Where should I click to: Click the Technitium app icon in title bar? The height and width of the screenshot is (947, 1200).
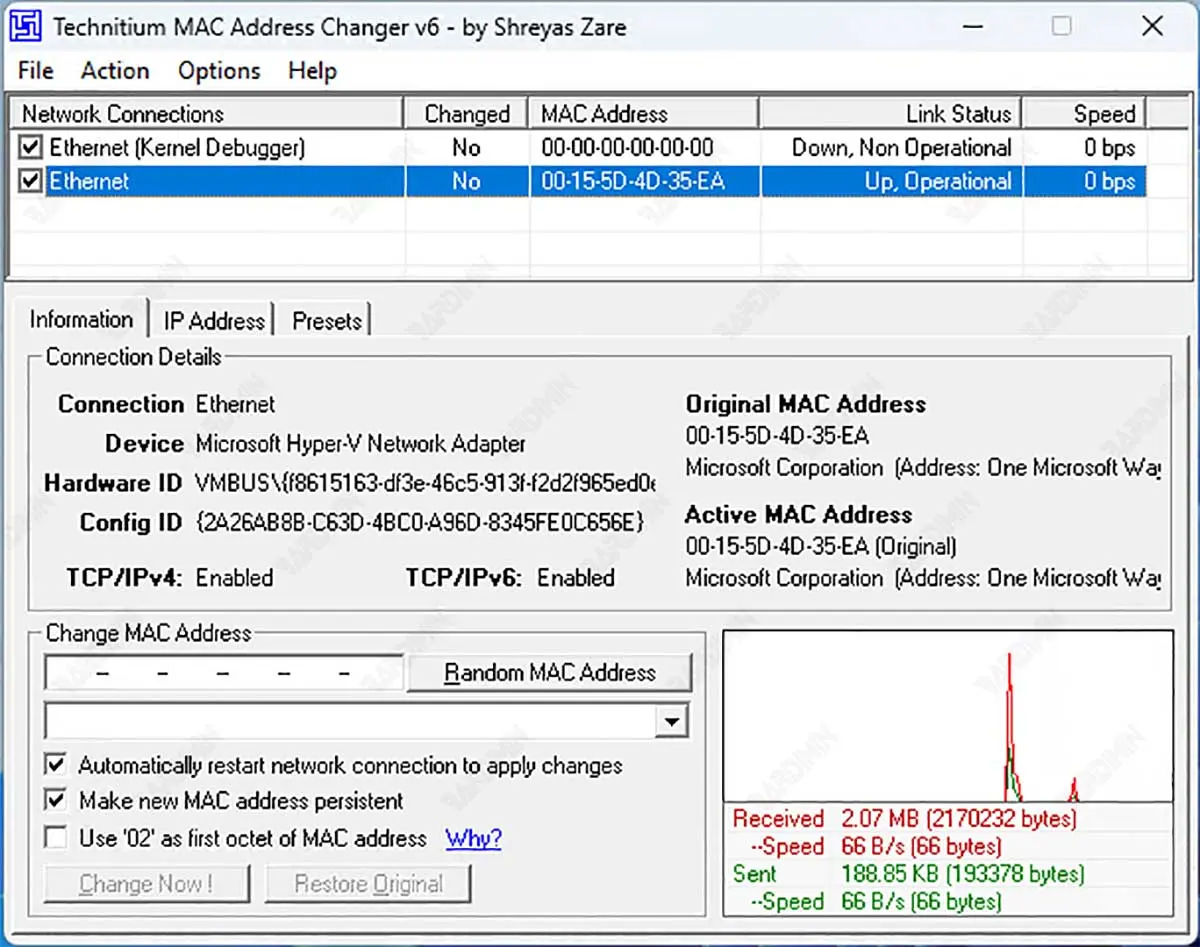pos(26,26)
